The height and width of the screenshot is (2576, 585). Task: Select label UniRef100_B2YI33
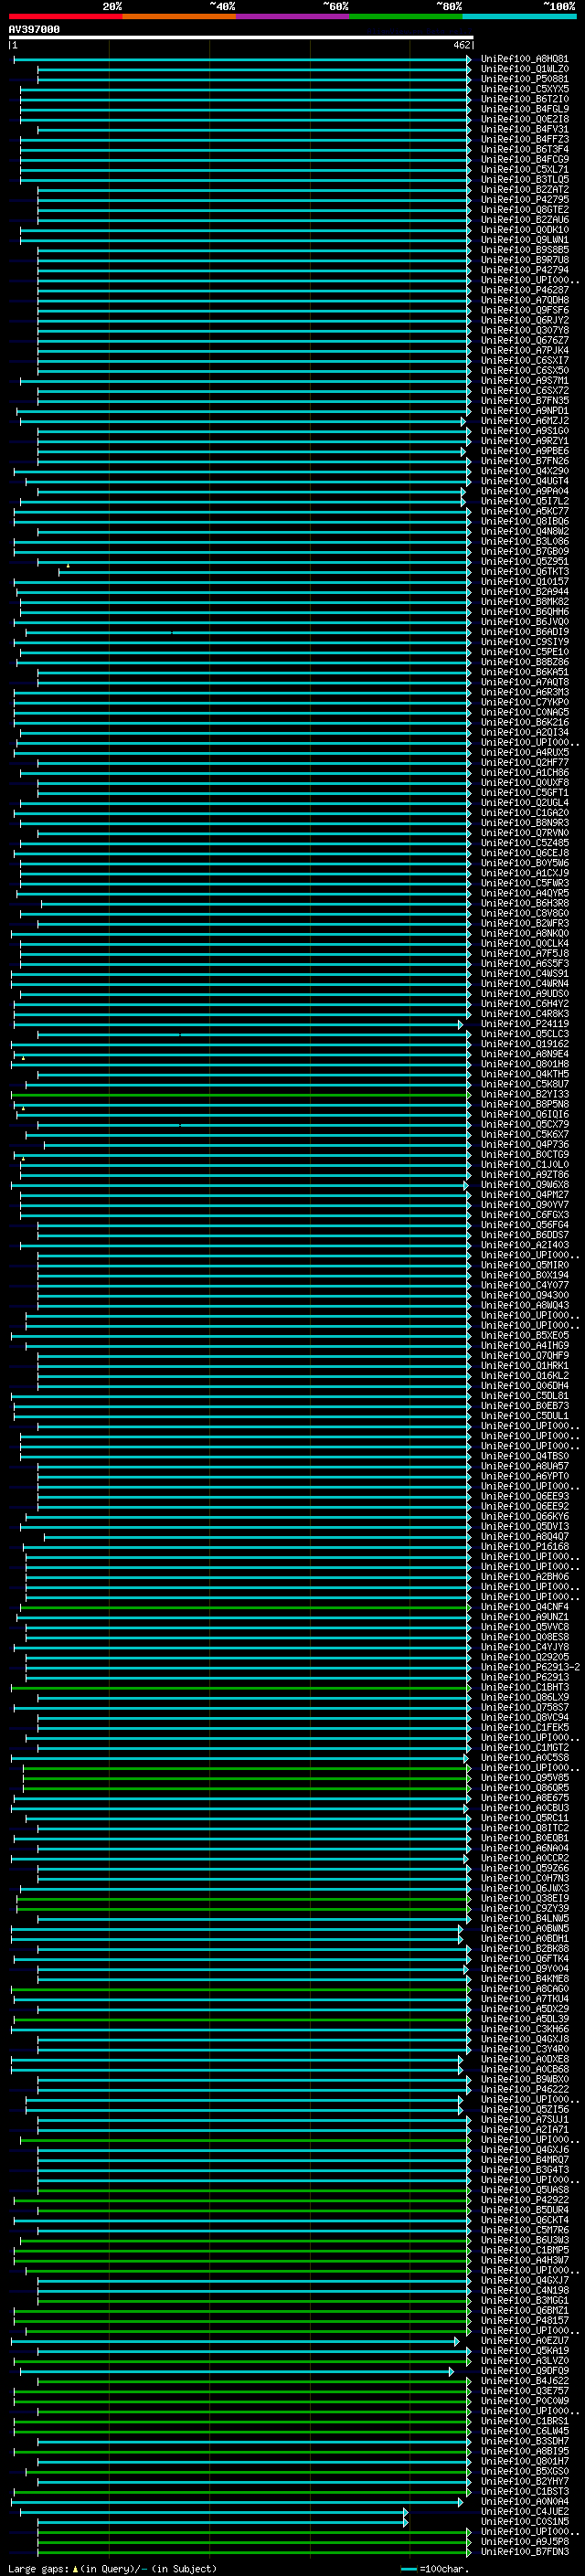(525, 1094)
